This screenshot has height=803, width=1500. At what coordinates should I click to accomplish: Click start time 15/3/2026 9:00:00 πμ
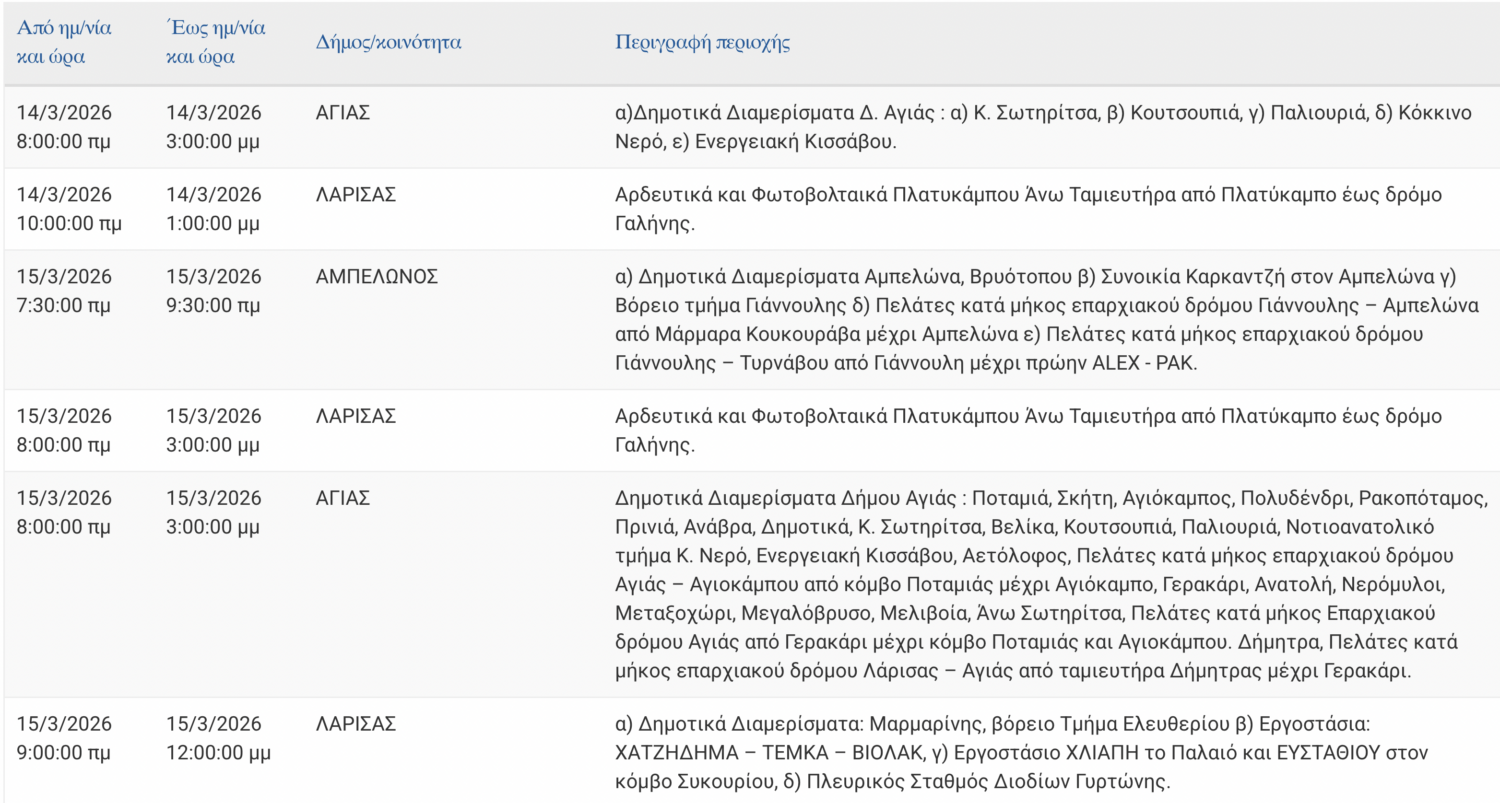64,737
